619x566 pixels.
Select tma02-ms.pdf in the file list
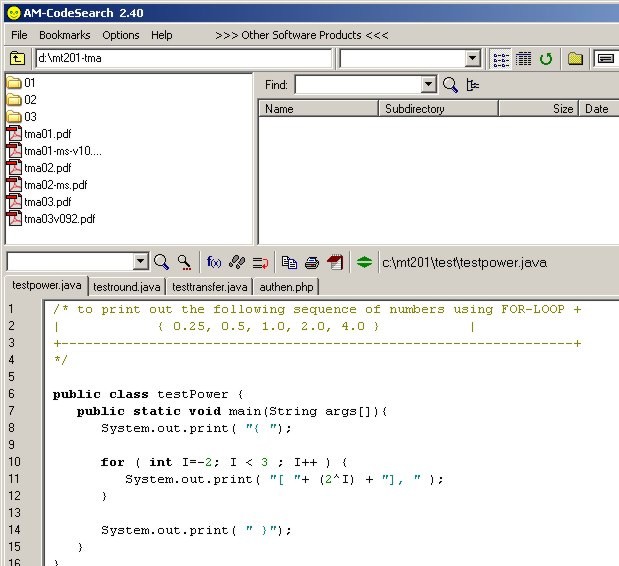point(47,185)
